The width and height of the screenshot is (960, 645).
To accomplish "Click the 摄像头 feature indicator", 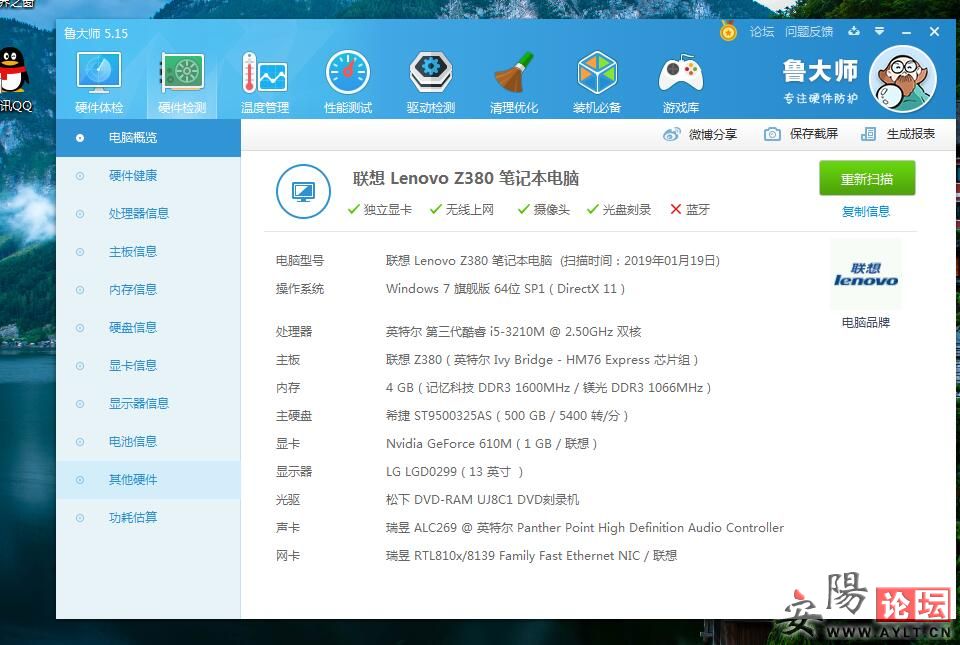I will [x=543, y=209].
